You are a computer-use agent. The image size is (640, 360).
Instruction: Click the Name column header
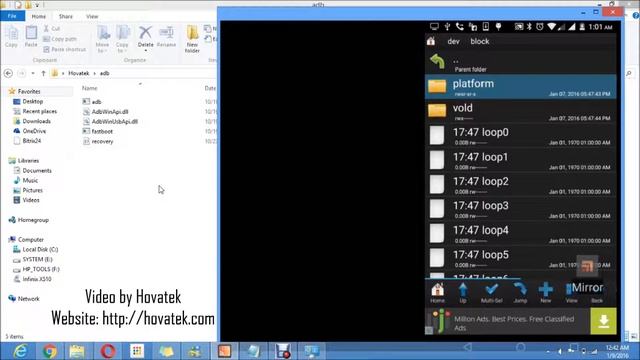pos(89,88)
